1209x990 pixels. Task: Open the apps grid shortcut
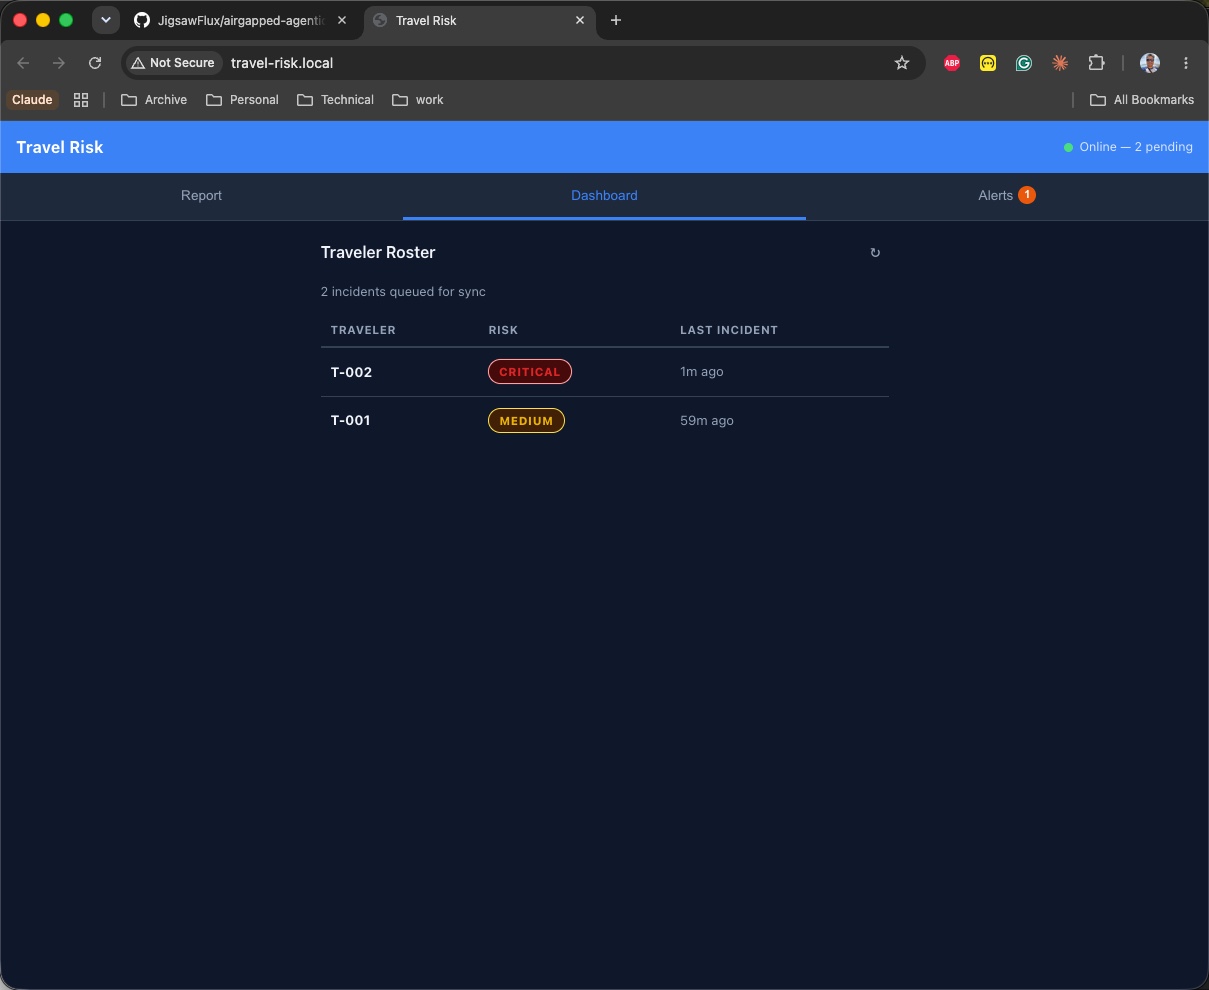click(x=81, y=100)
